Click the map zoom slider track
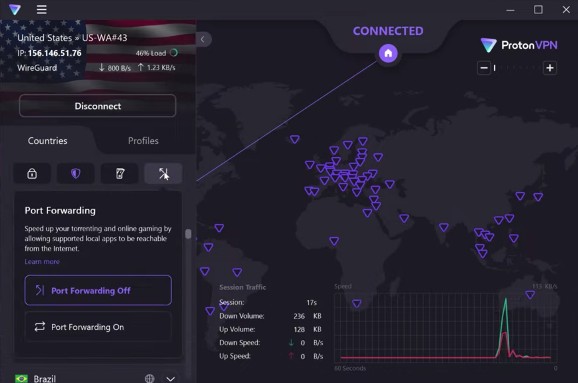The width and height of the screenshot is (578, 383). pos(517,68)
